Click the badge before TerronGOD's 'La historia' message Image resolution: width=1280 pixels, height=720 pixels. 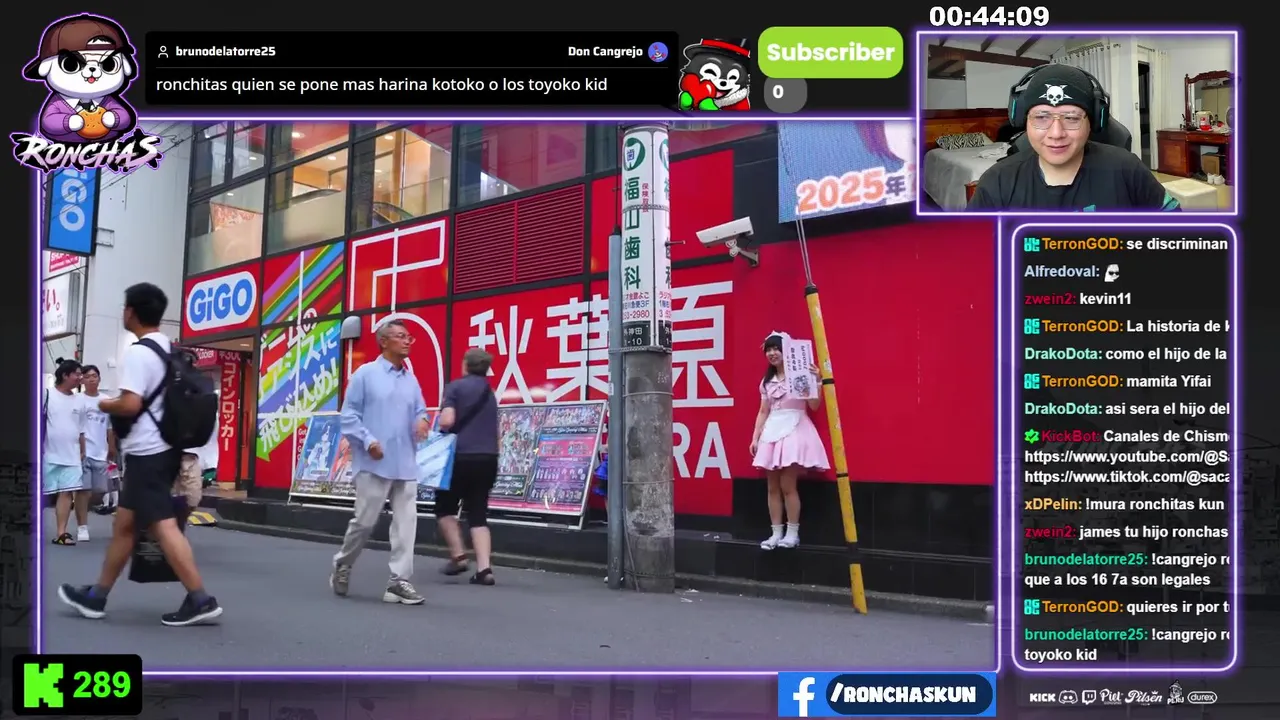(x=1032, y=326)
